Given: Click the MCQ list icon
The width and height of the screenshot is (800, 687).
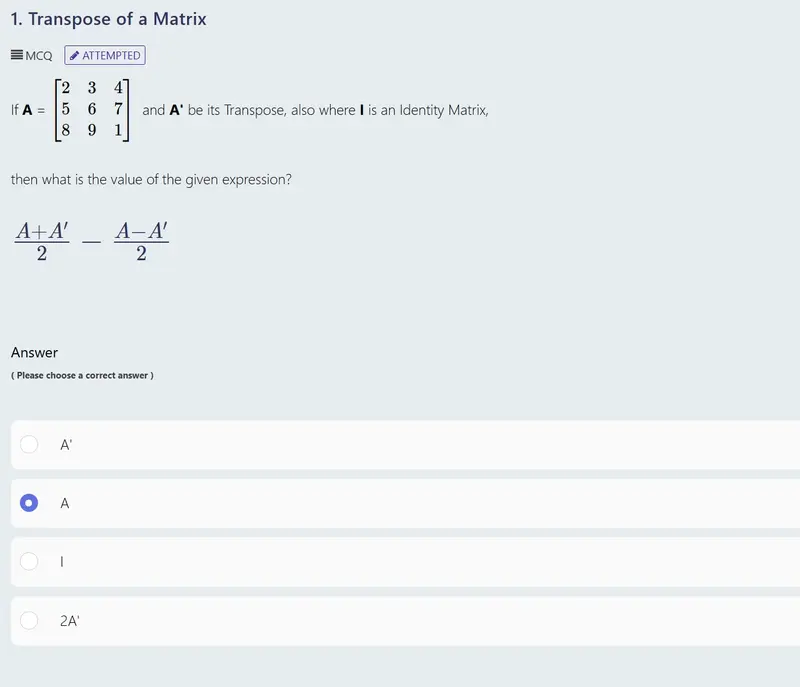Looking at the screenshot, I should coord(16,55).
